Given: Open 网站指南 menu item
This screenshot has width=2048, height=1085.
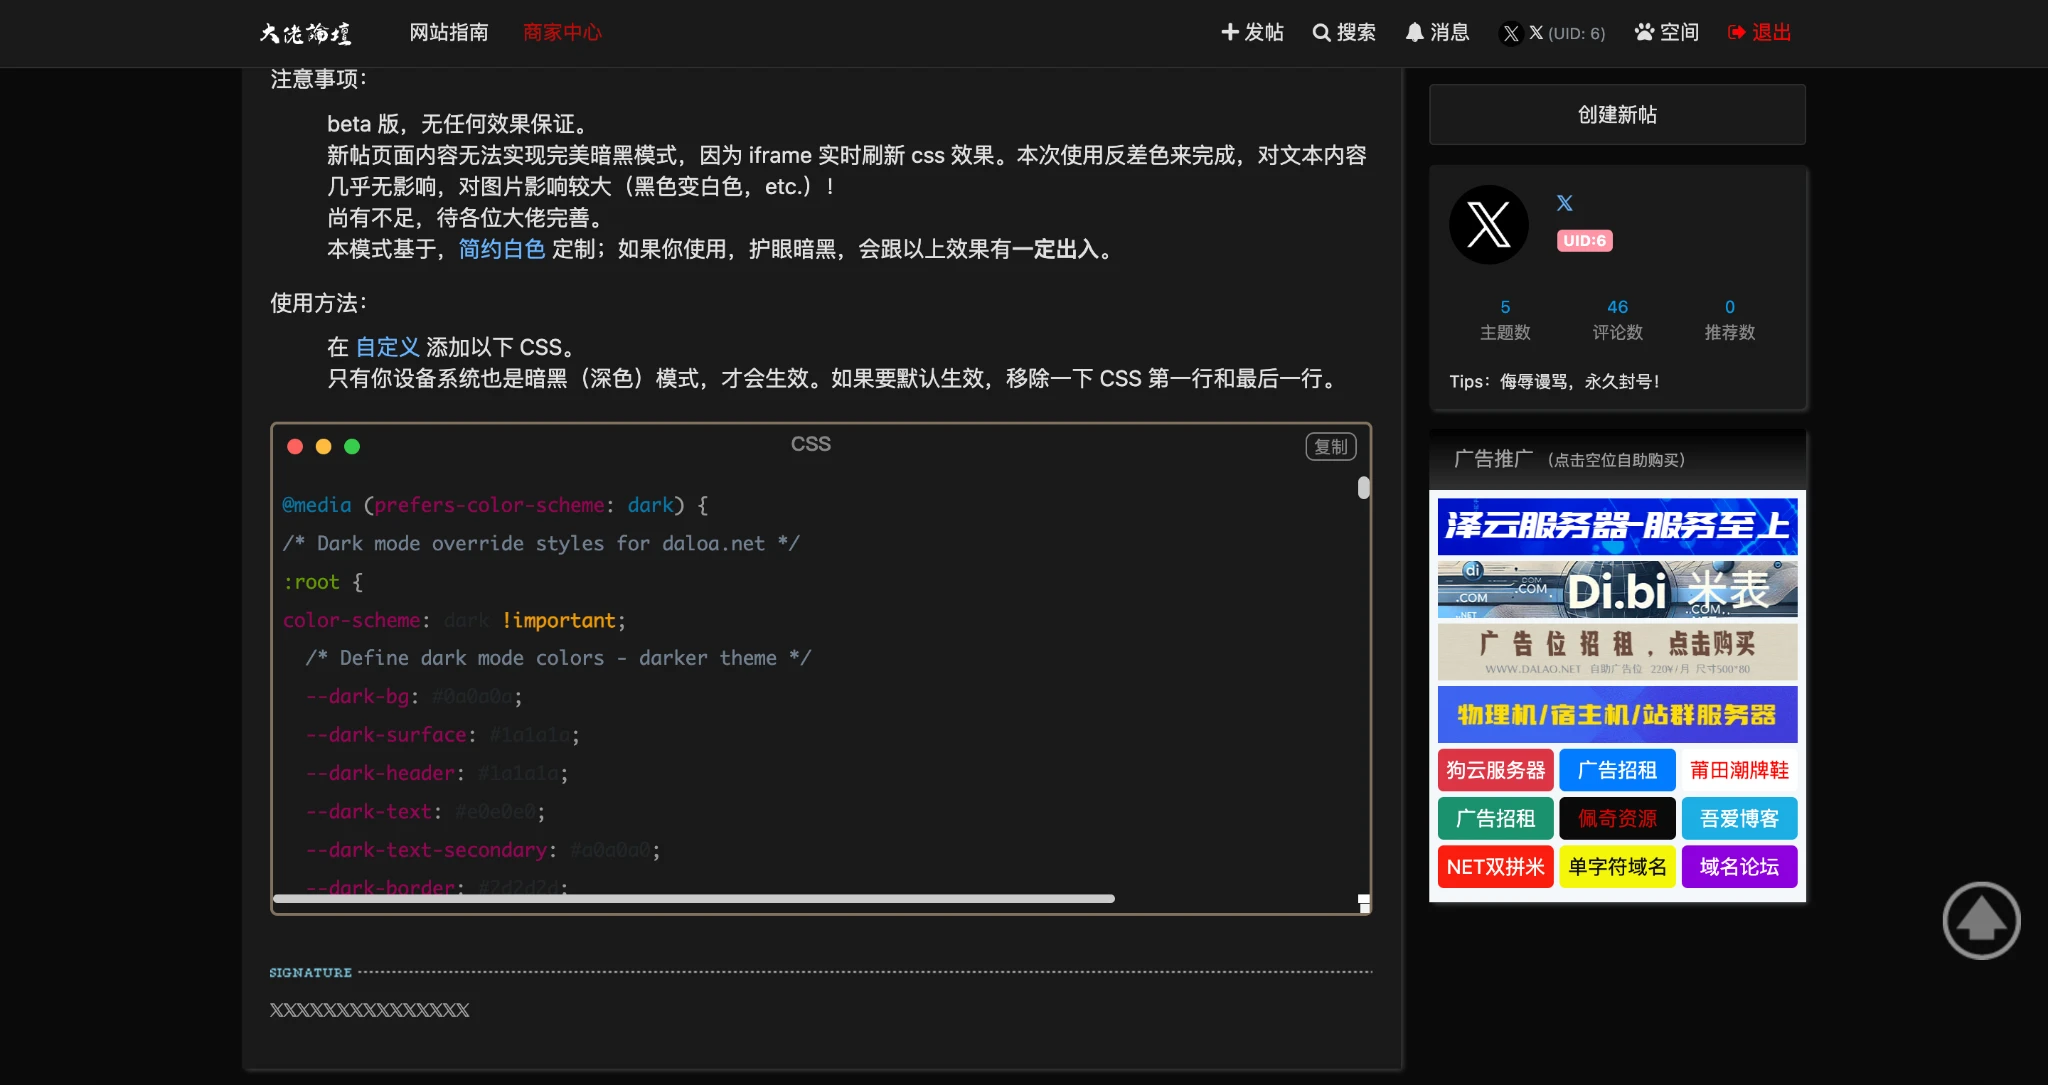Looking at the screenshot, I should (x=449, y=33).
